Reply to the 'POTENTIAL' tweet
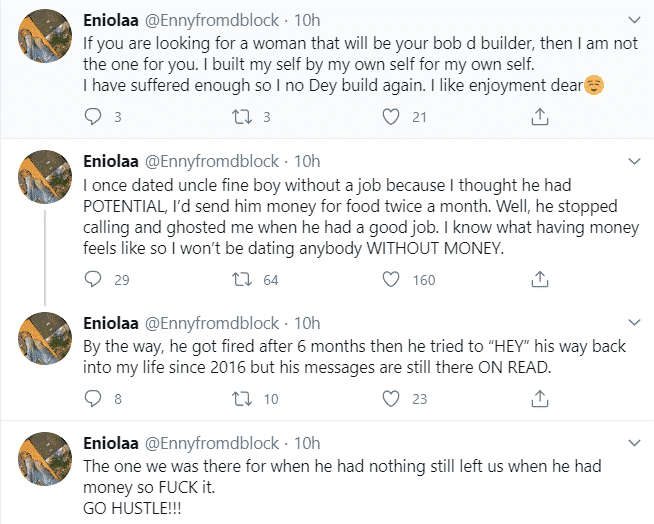This screenshot has width=654, height=524. point(93,279)
